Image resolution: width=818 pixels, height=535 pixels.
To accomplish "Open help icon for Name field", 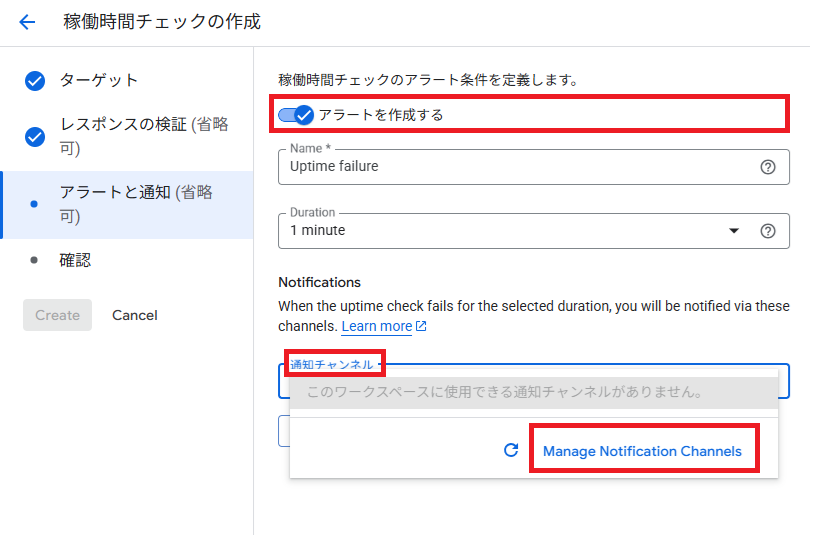I will coord(768,167).
